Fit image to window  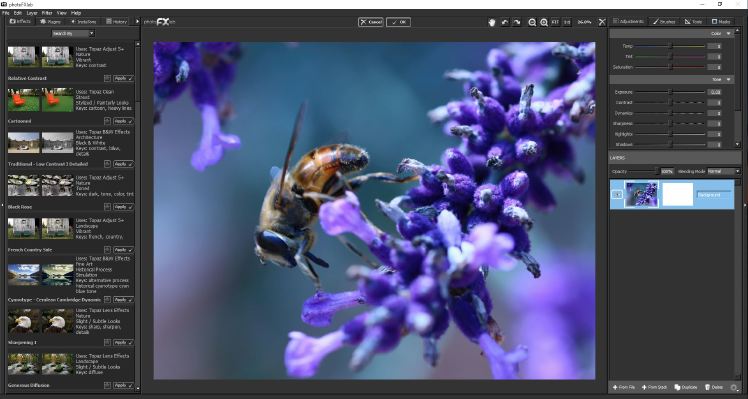coord(555,22)
